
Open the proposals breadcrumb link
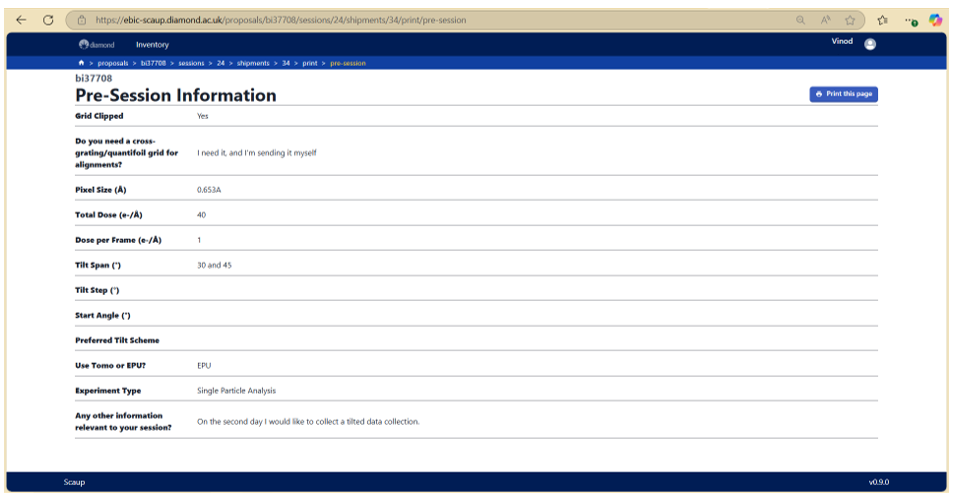tap(113, 63)
